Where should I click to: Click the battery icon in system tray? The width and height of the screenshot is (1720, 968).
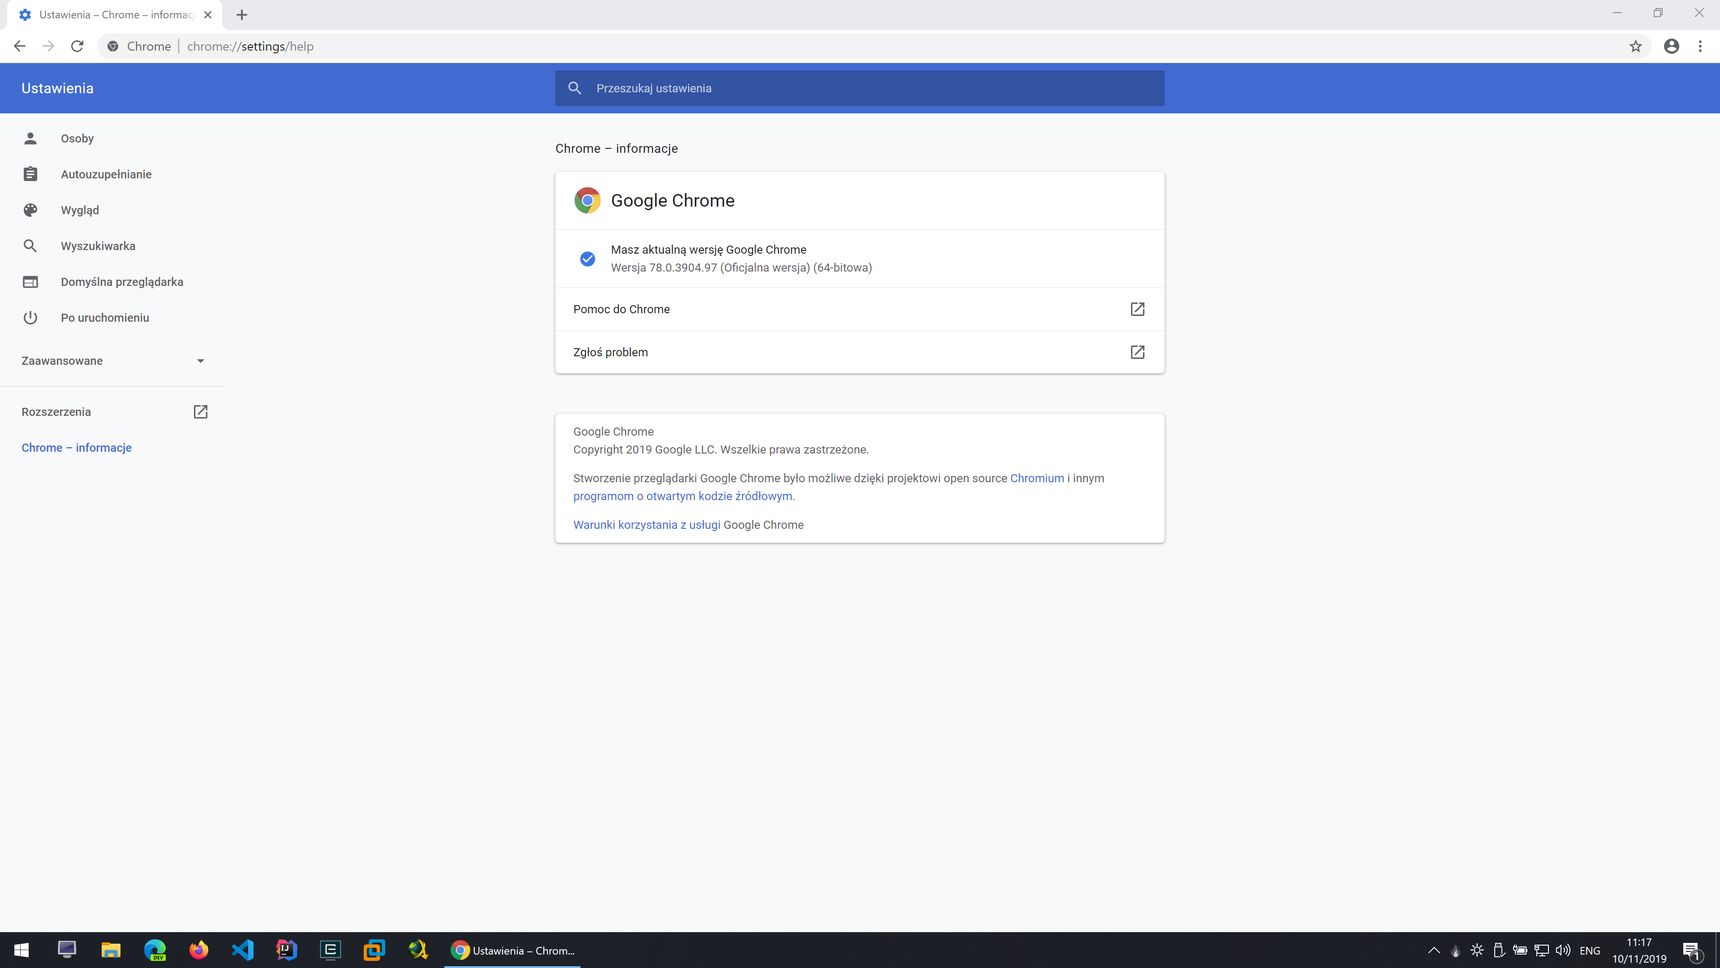[x=1520, y=950]
